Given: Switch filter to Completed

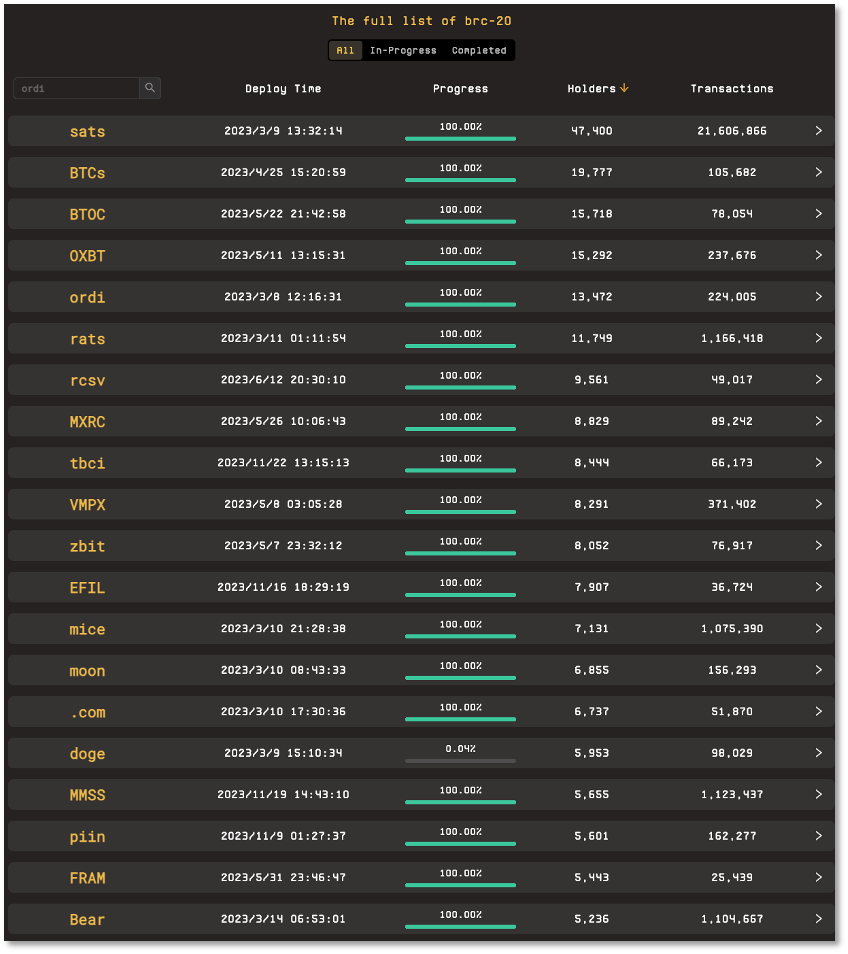Looking at the screenshot, I should click(479, 50).
